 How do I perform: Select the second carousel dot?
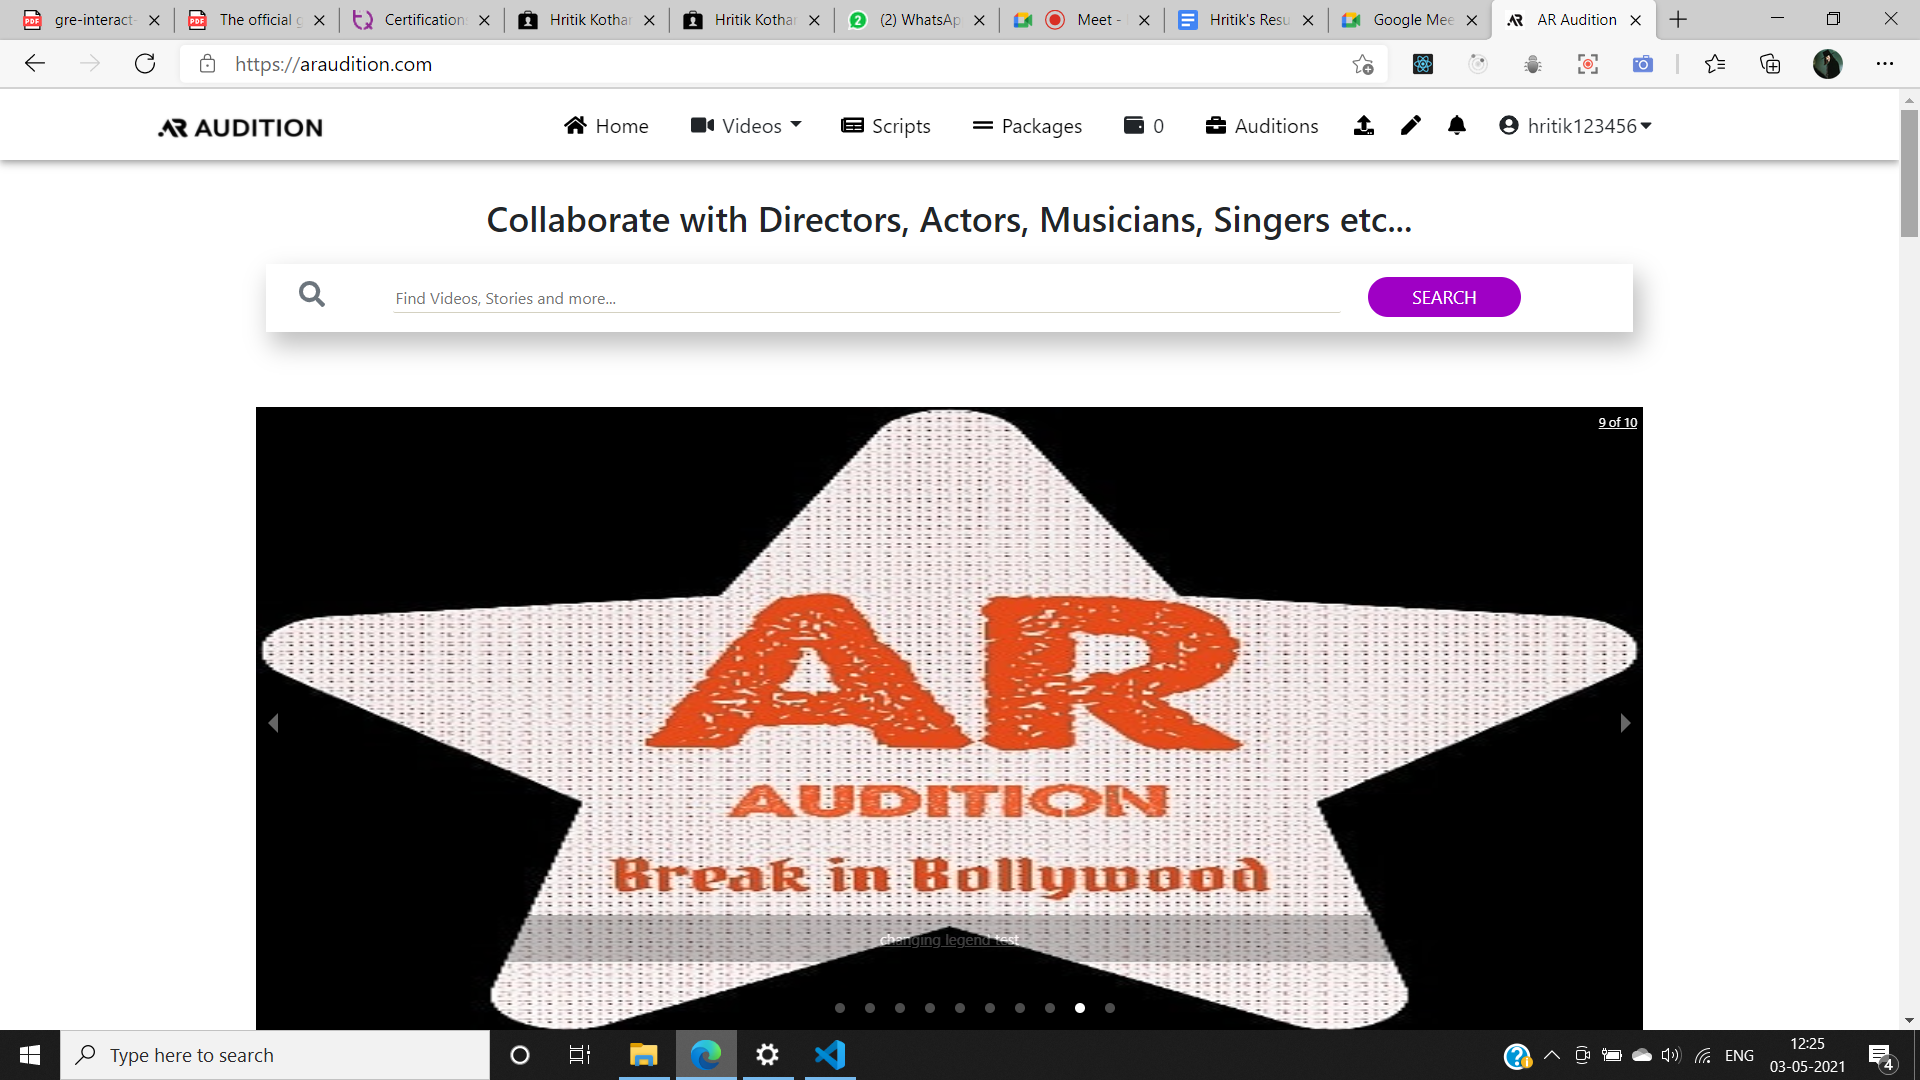870,1008
